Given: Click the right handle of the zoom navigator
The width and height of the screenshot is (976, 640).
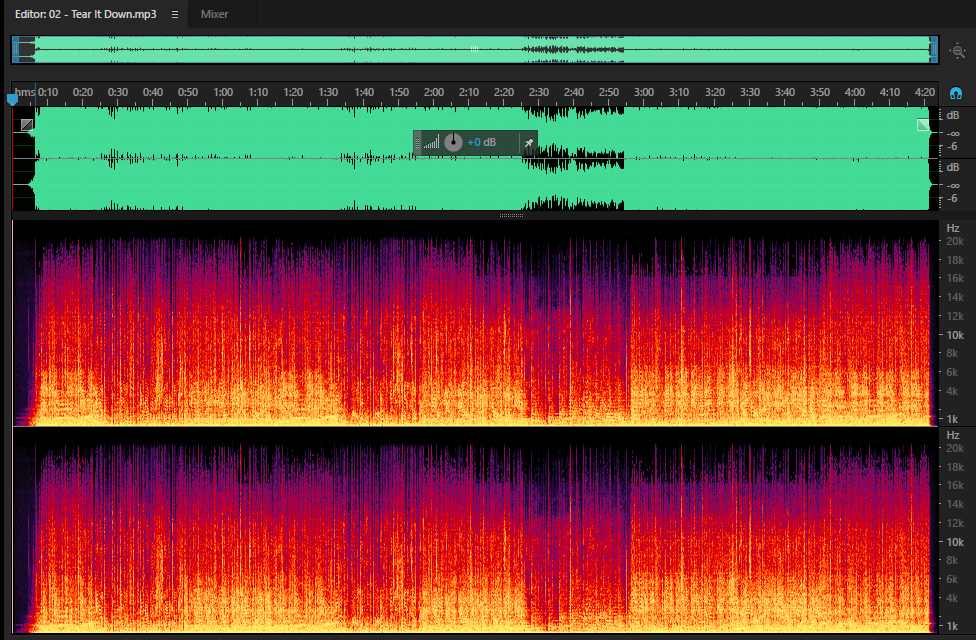Looking at the screenshot, I should pos(933,50).
